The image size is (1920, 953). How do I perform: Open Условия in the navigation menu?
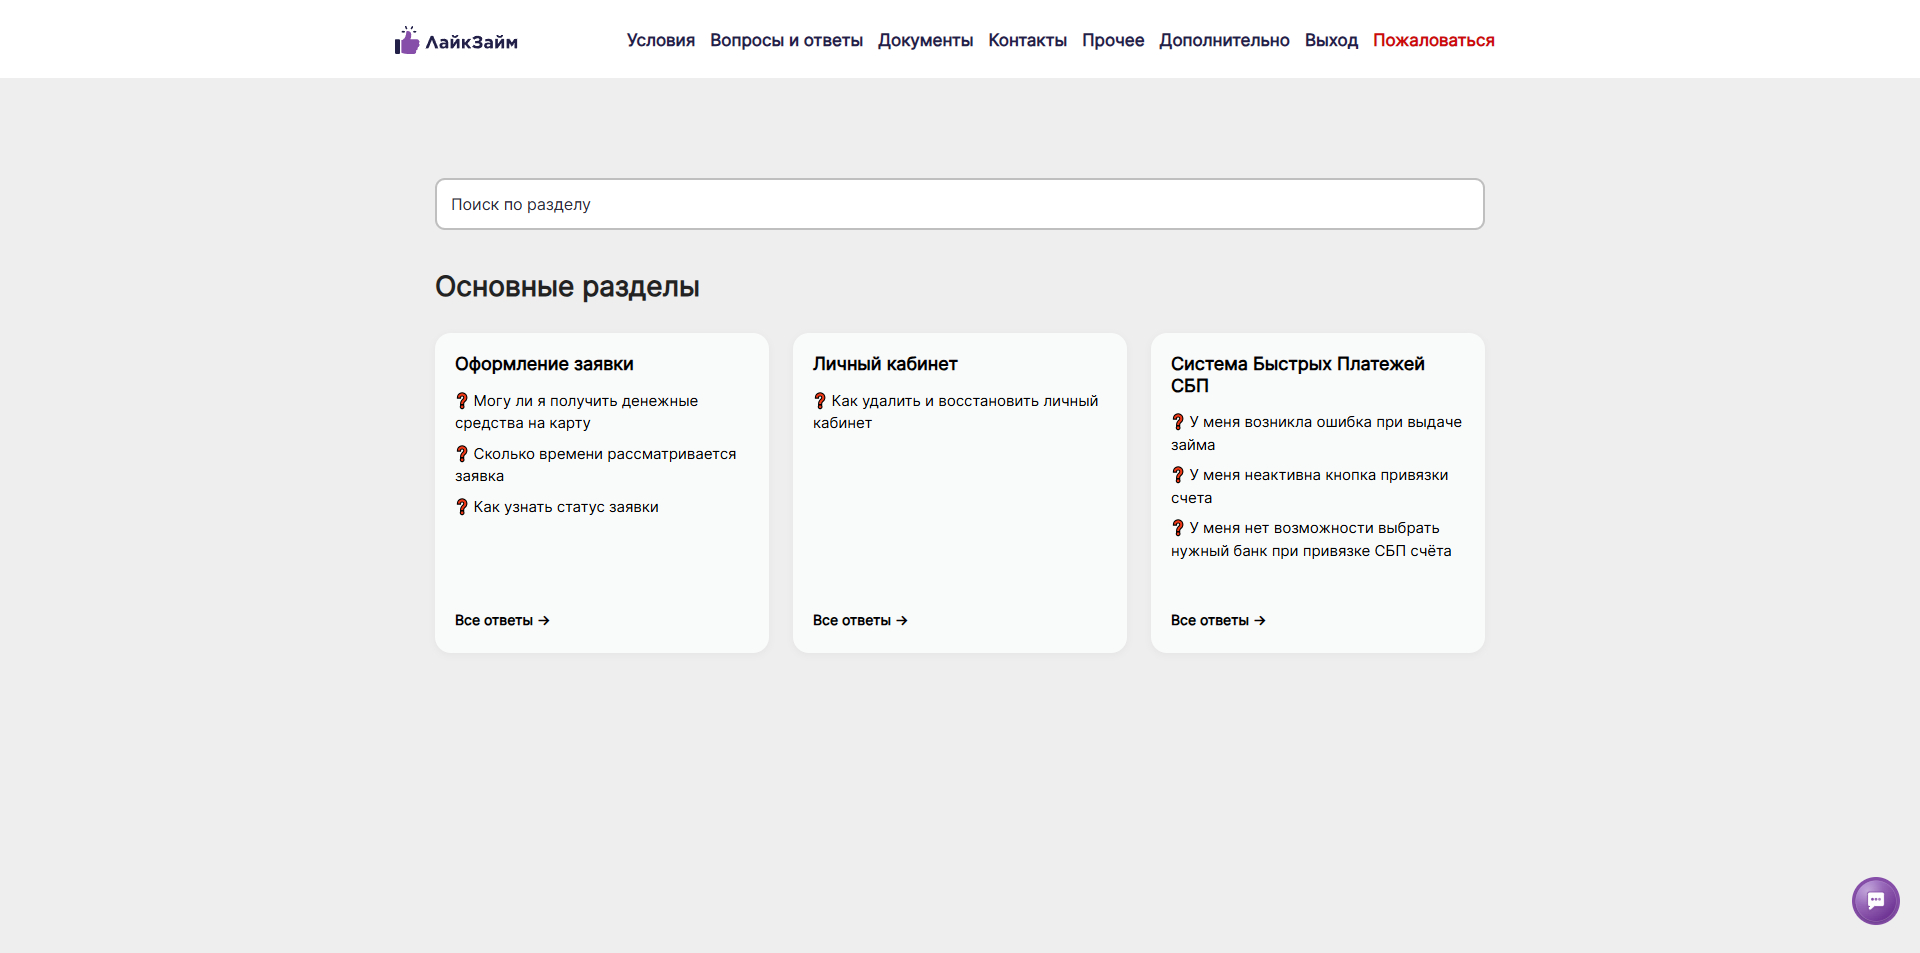[x=660, y=40]
